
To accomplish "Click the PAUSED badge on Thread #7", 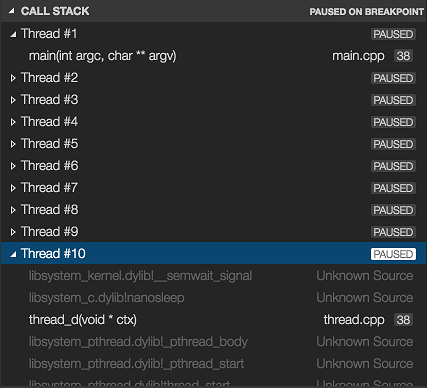I will [393, 188].
